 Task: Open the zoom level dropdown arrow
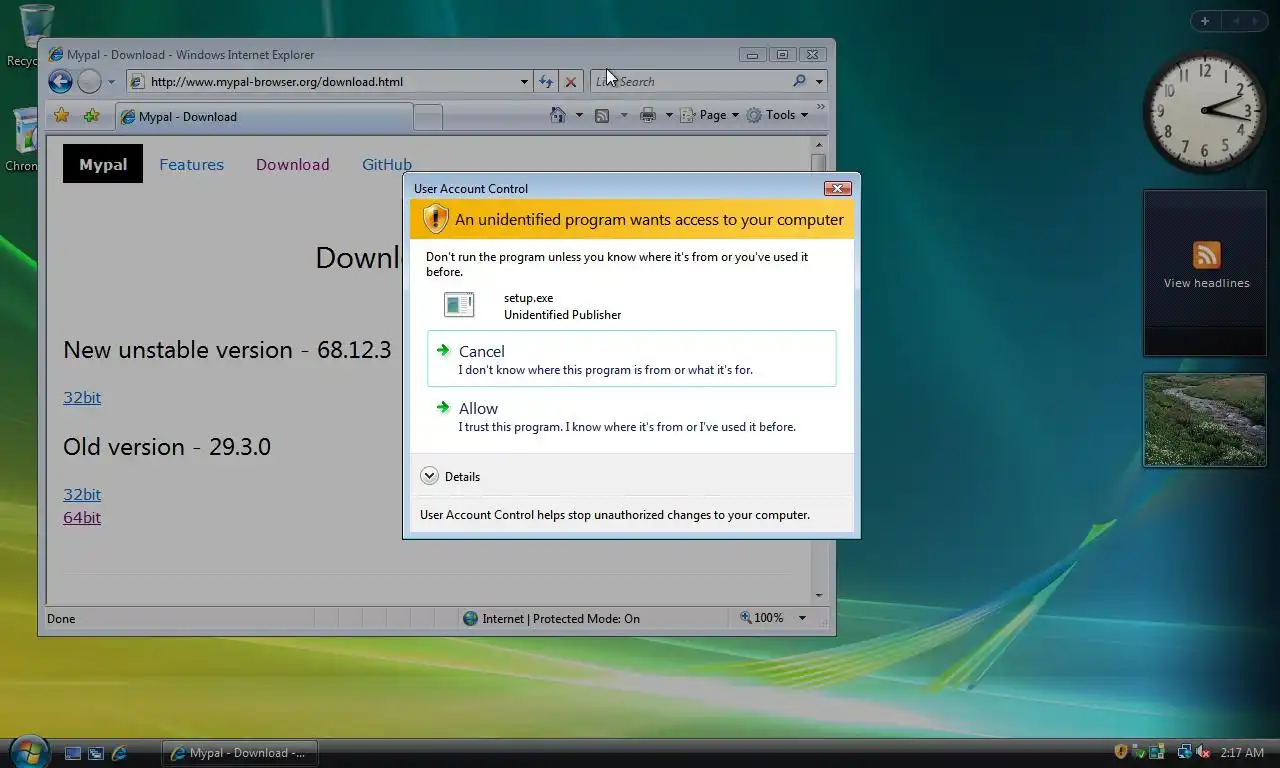coord(802,618)
